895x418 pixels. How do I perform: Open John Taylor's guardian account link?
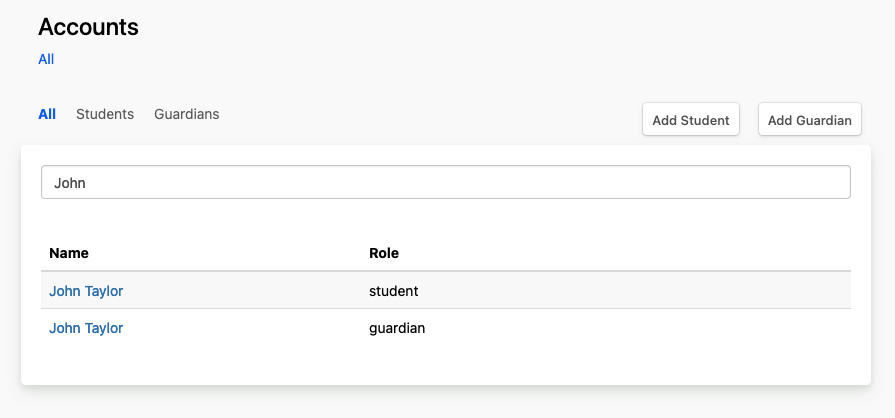pos(86,327)
